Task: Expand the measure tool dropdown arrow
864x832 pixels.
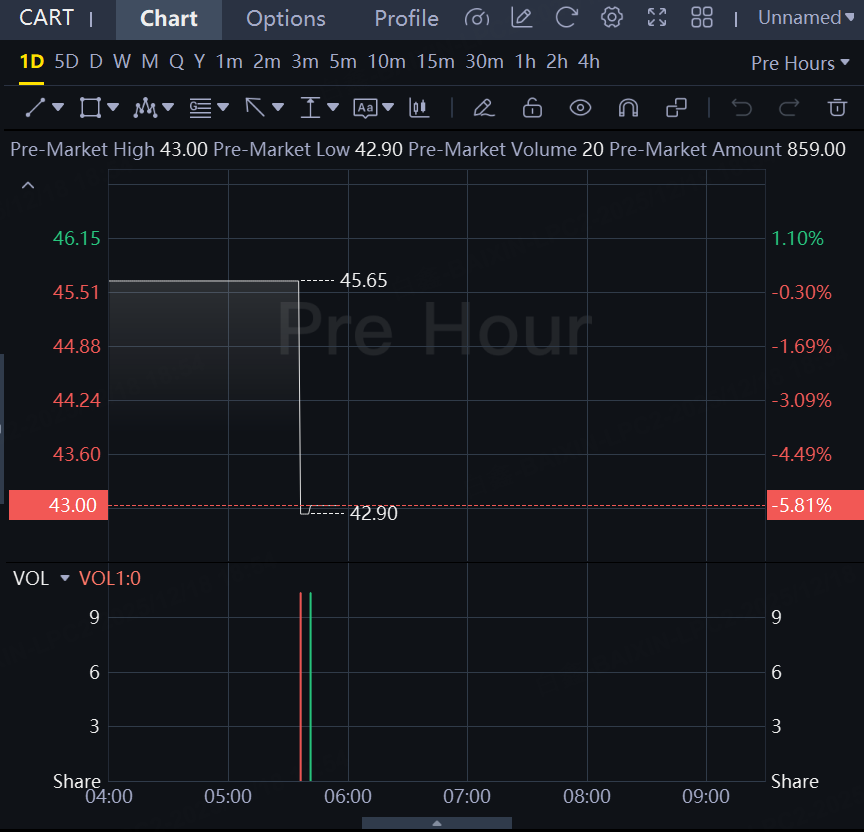Action: (333, 107)
